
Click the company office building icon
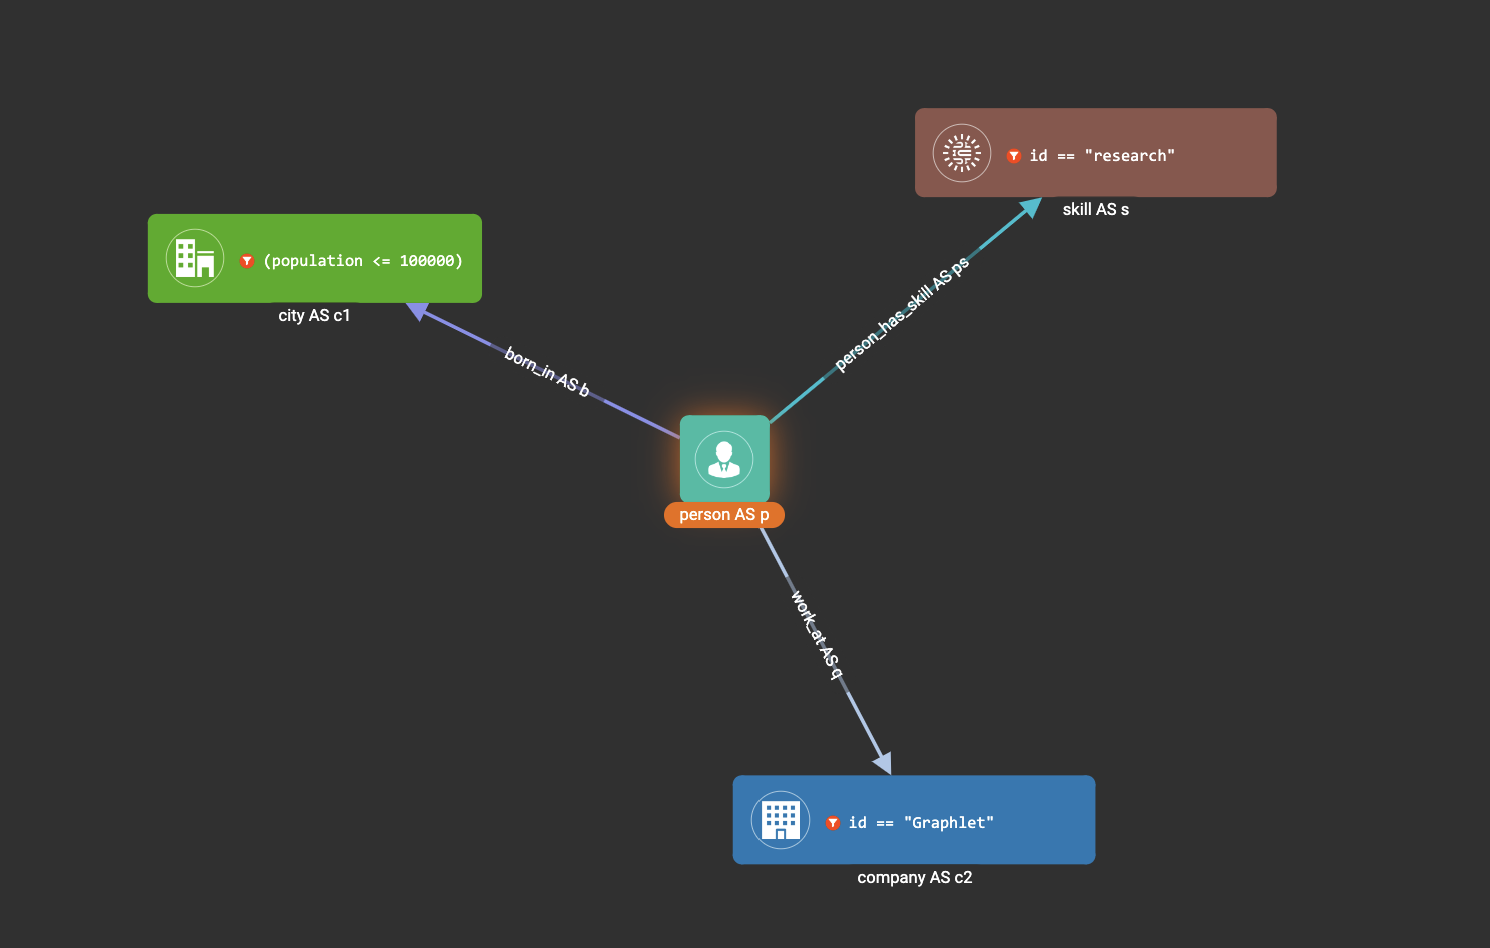[x=780, y=820]
